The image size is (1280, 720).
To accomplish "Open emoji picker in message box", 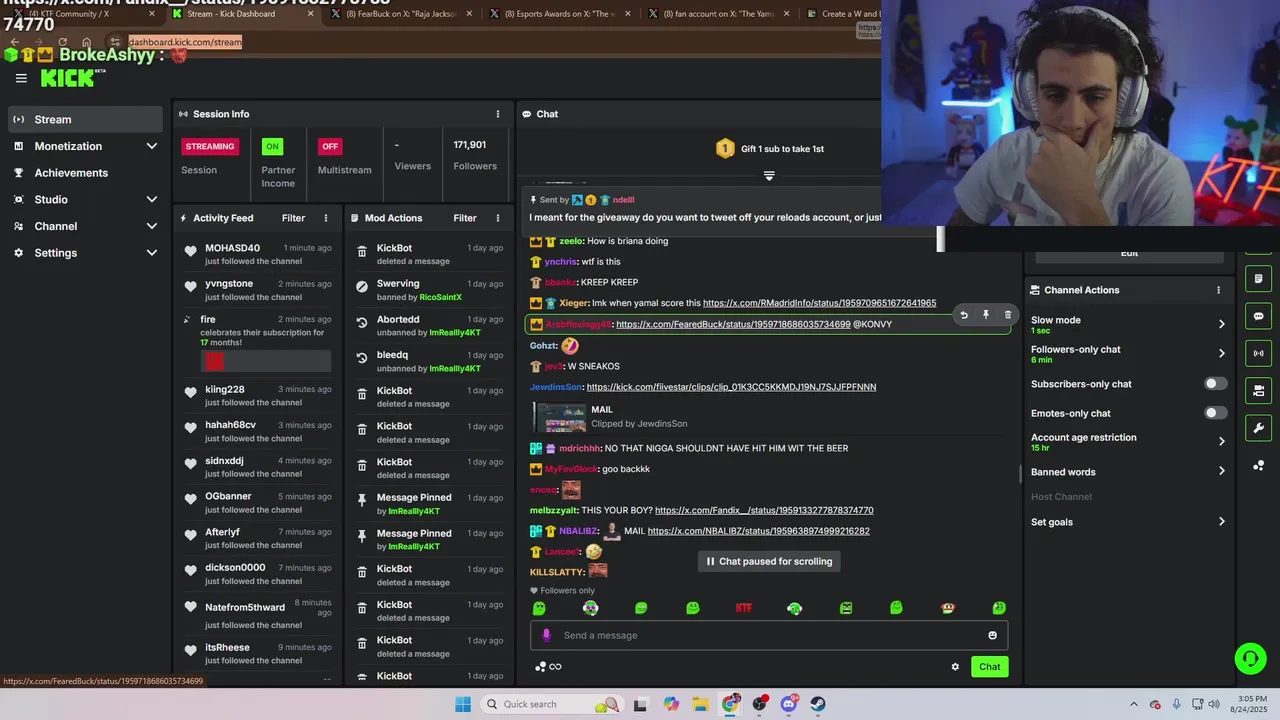I will [x=992, y=635].
